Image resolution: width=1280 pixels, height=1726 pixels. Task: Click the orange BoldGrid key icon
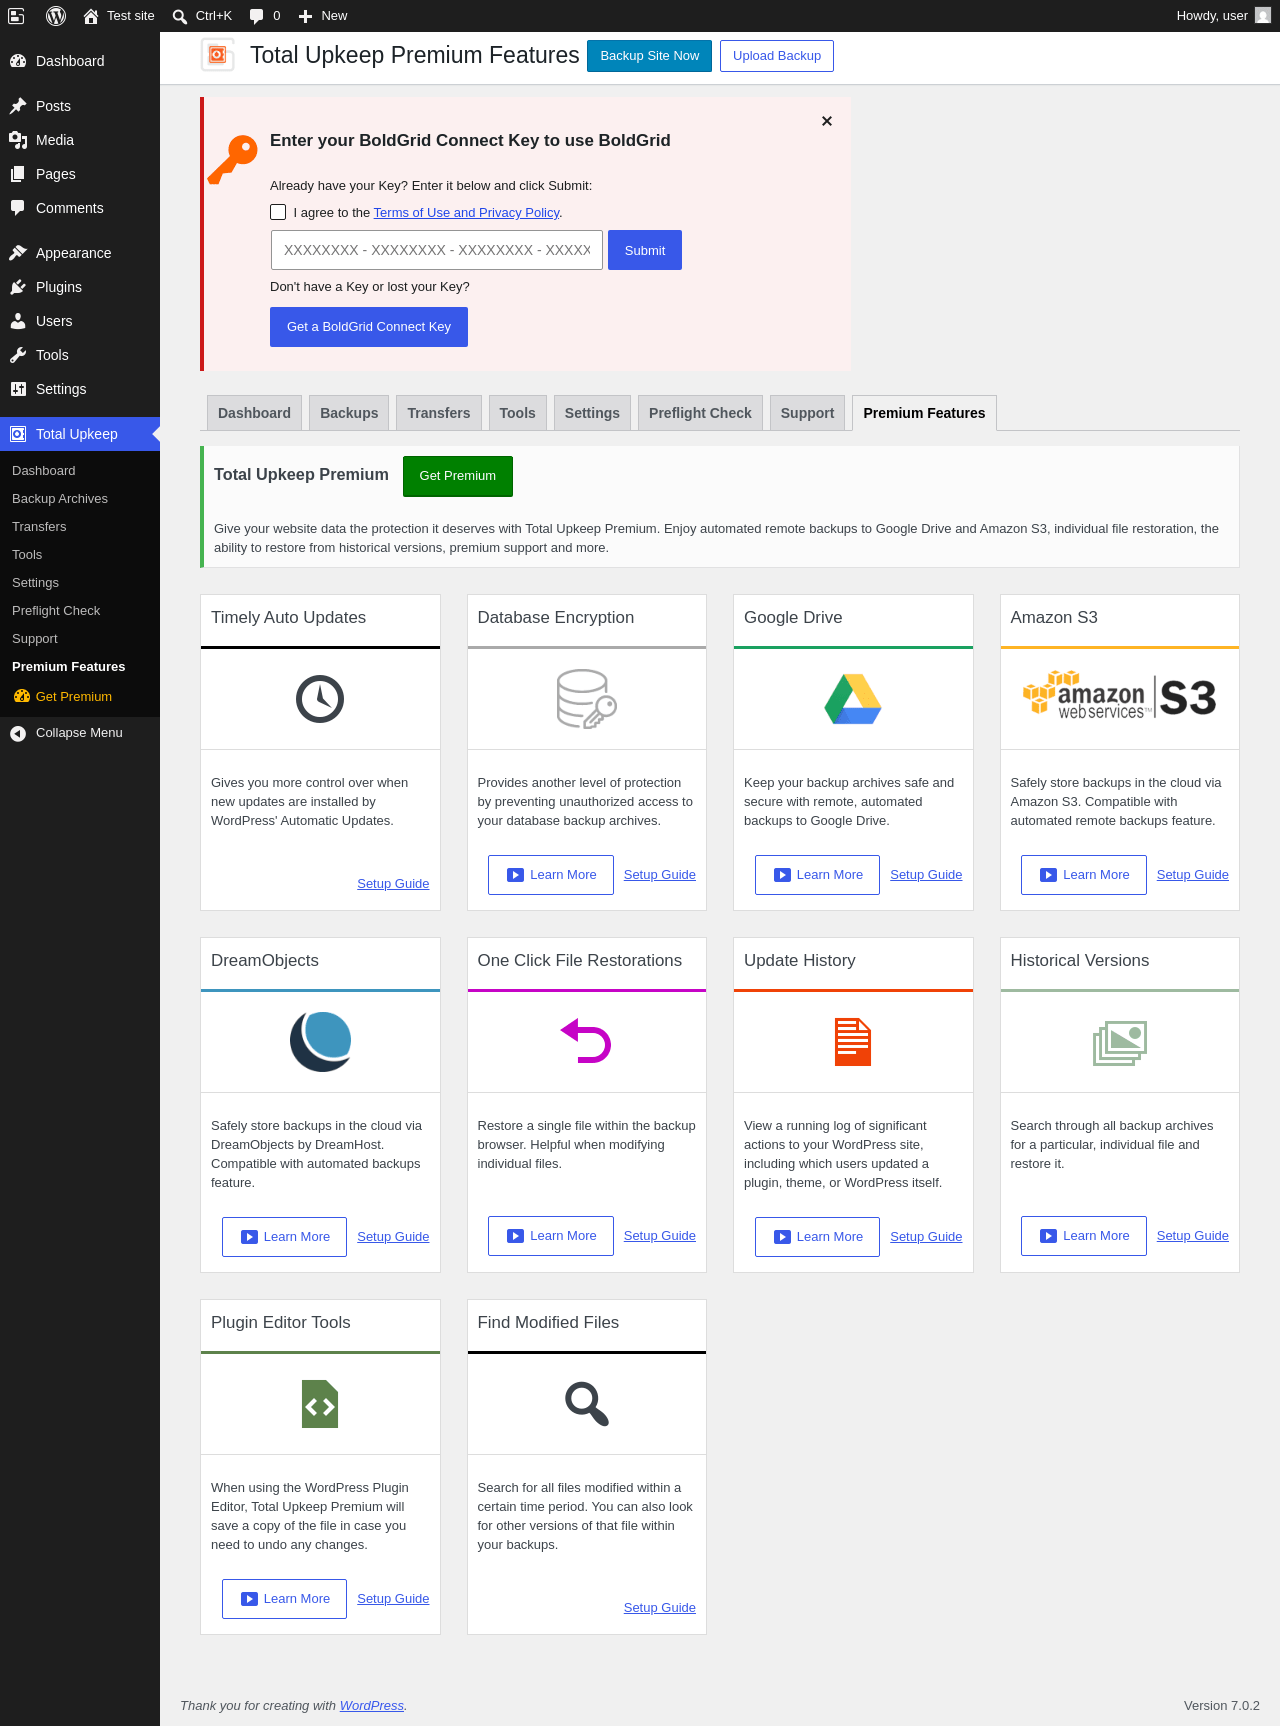point(233,160)
